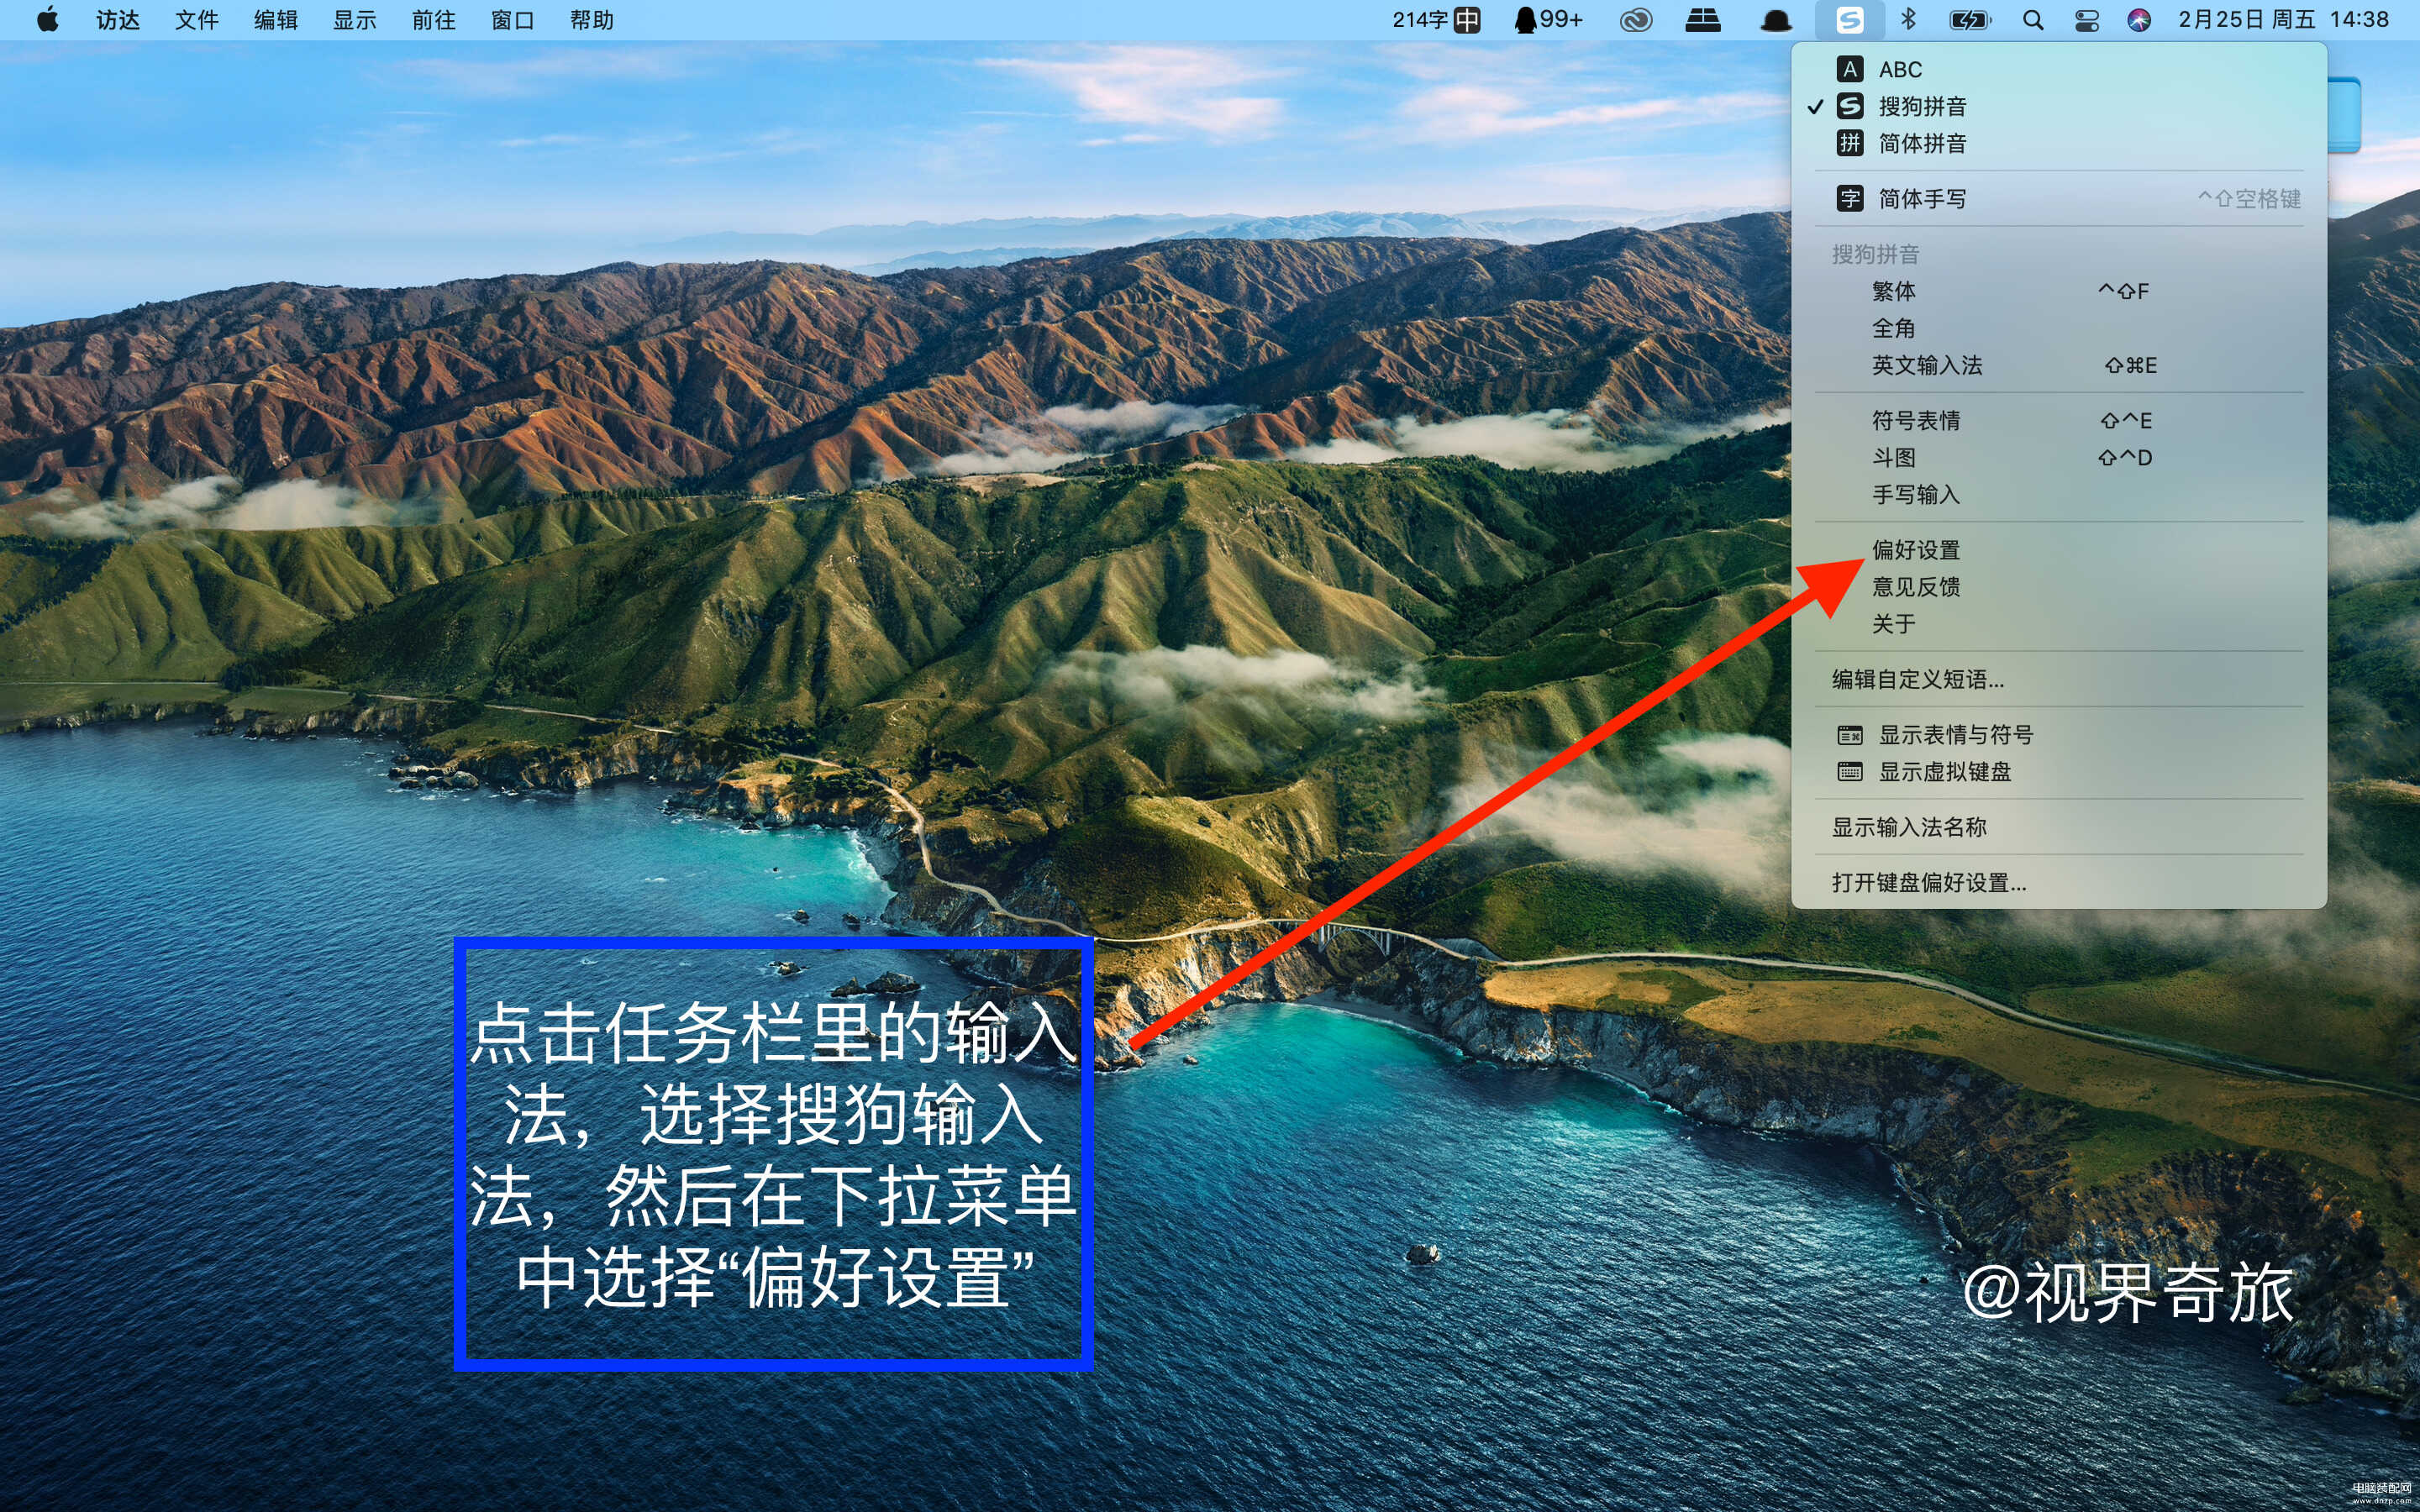
Task: Open Spotlight search magnifier icon
Action: (x=2032, y=20)
